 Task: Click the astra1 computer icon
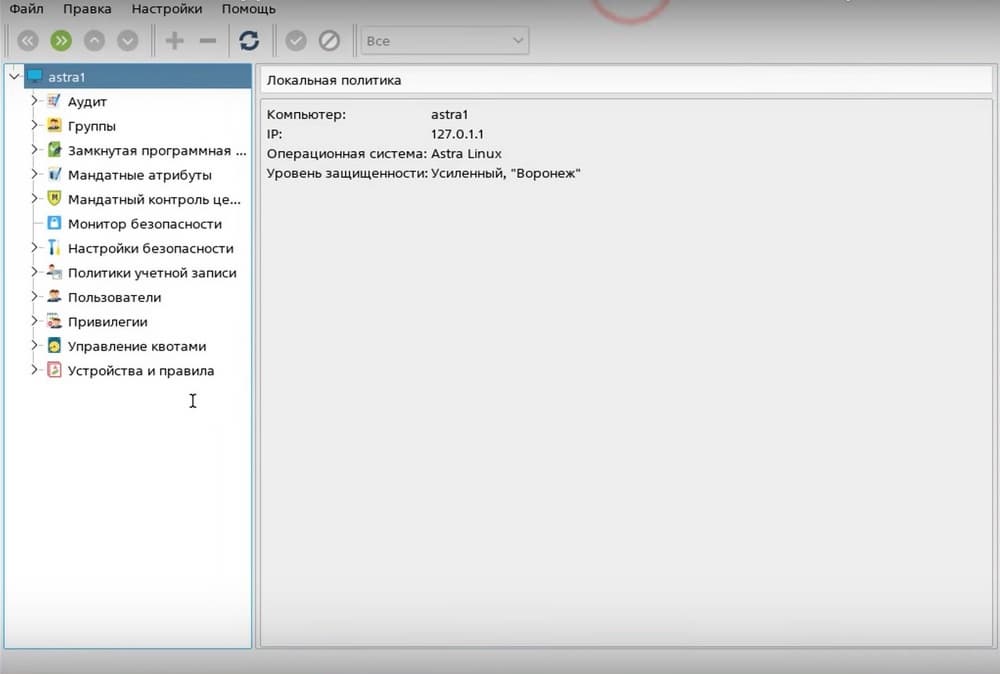(x=34, y=77)
